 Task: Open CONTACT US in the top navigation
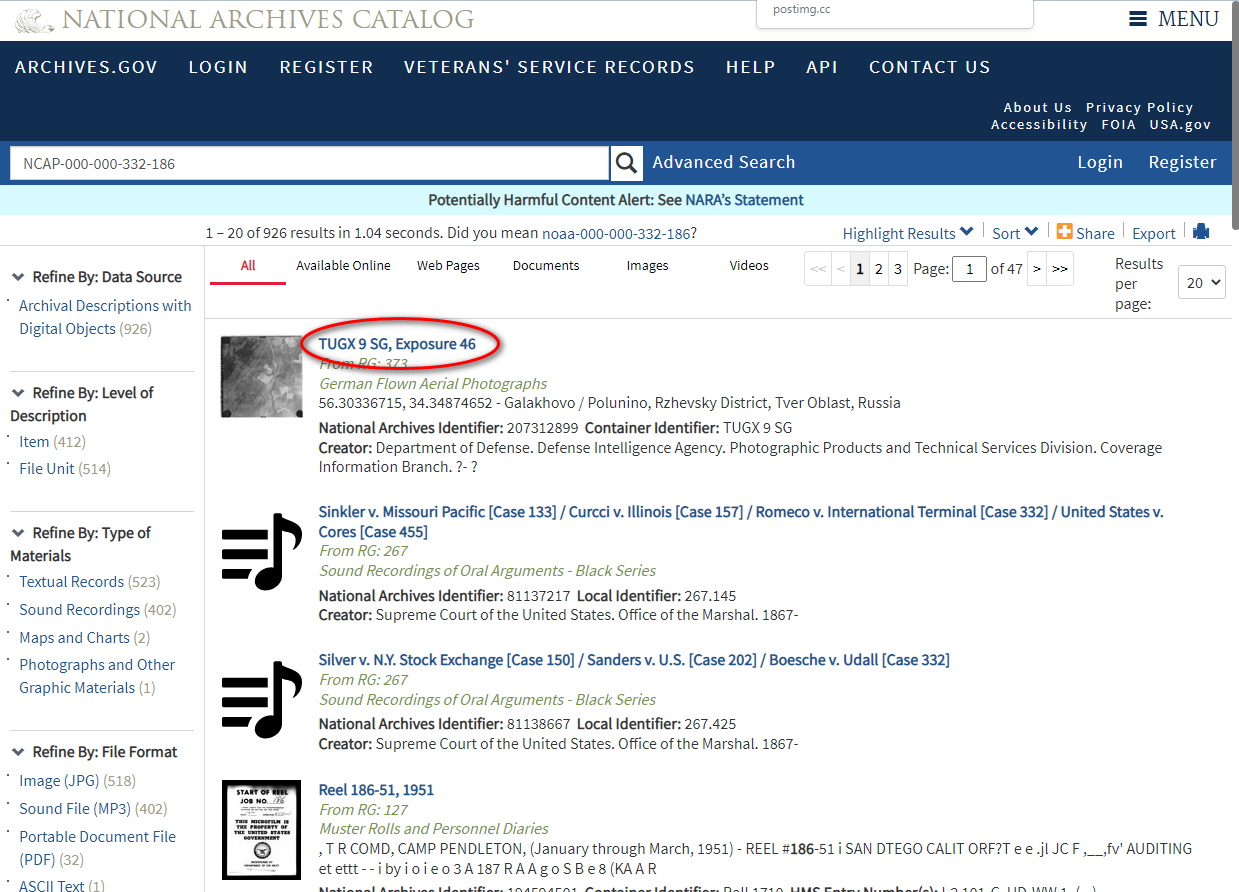[929, 67]
